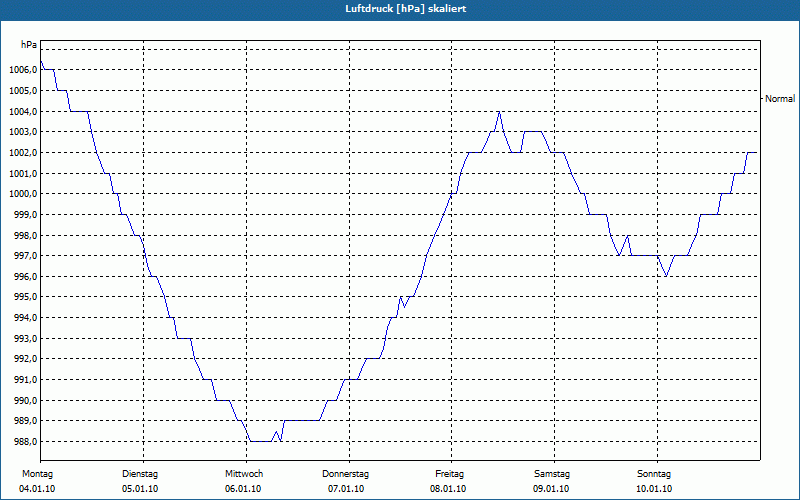Screen dimensions: 800x500
Task: Click the date 05.01.10
Action: coord(140,489)
